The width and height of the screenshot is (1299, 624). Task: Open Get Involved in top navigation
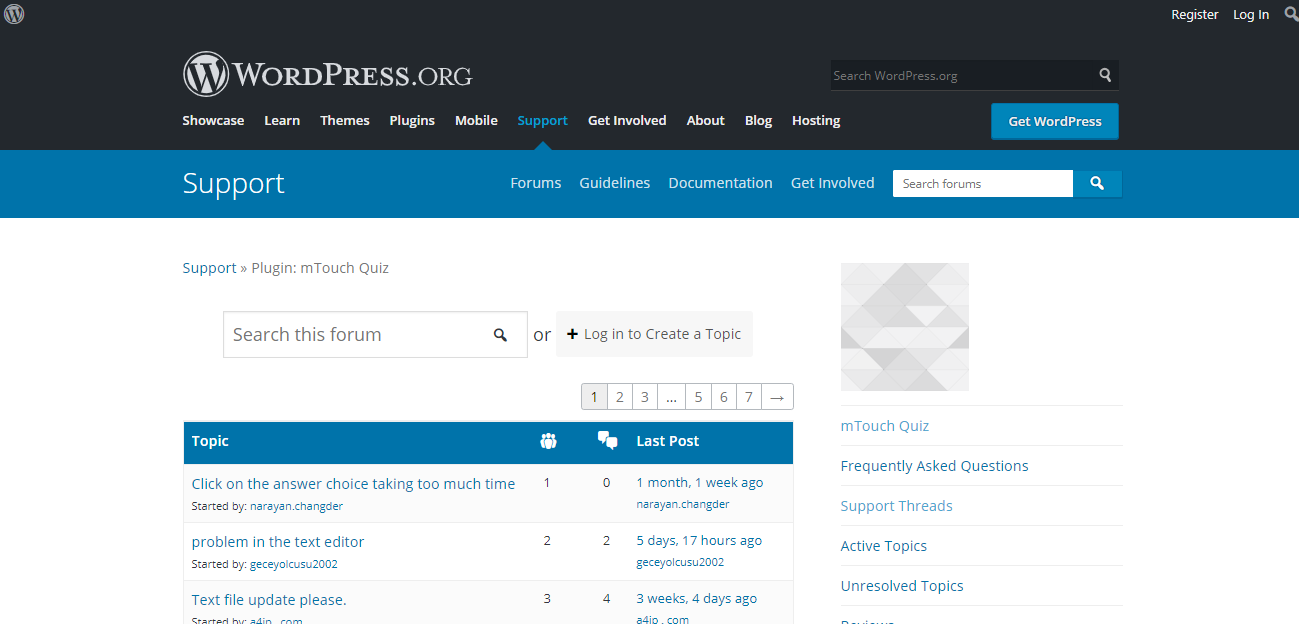(627, 120)
